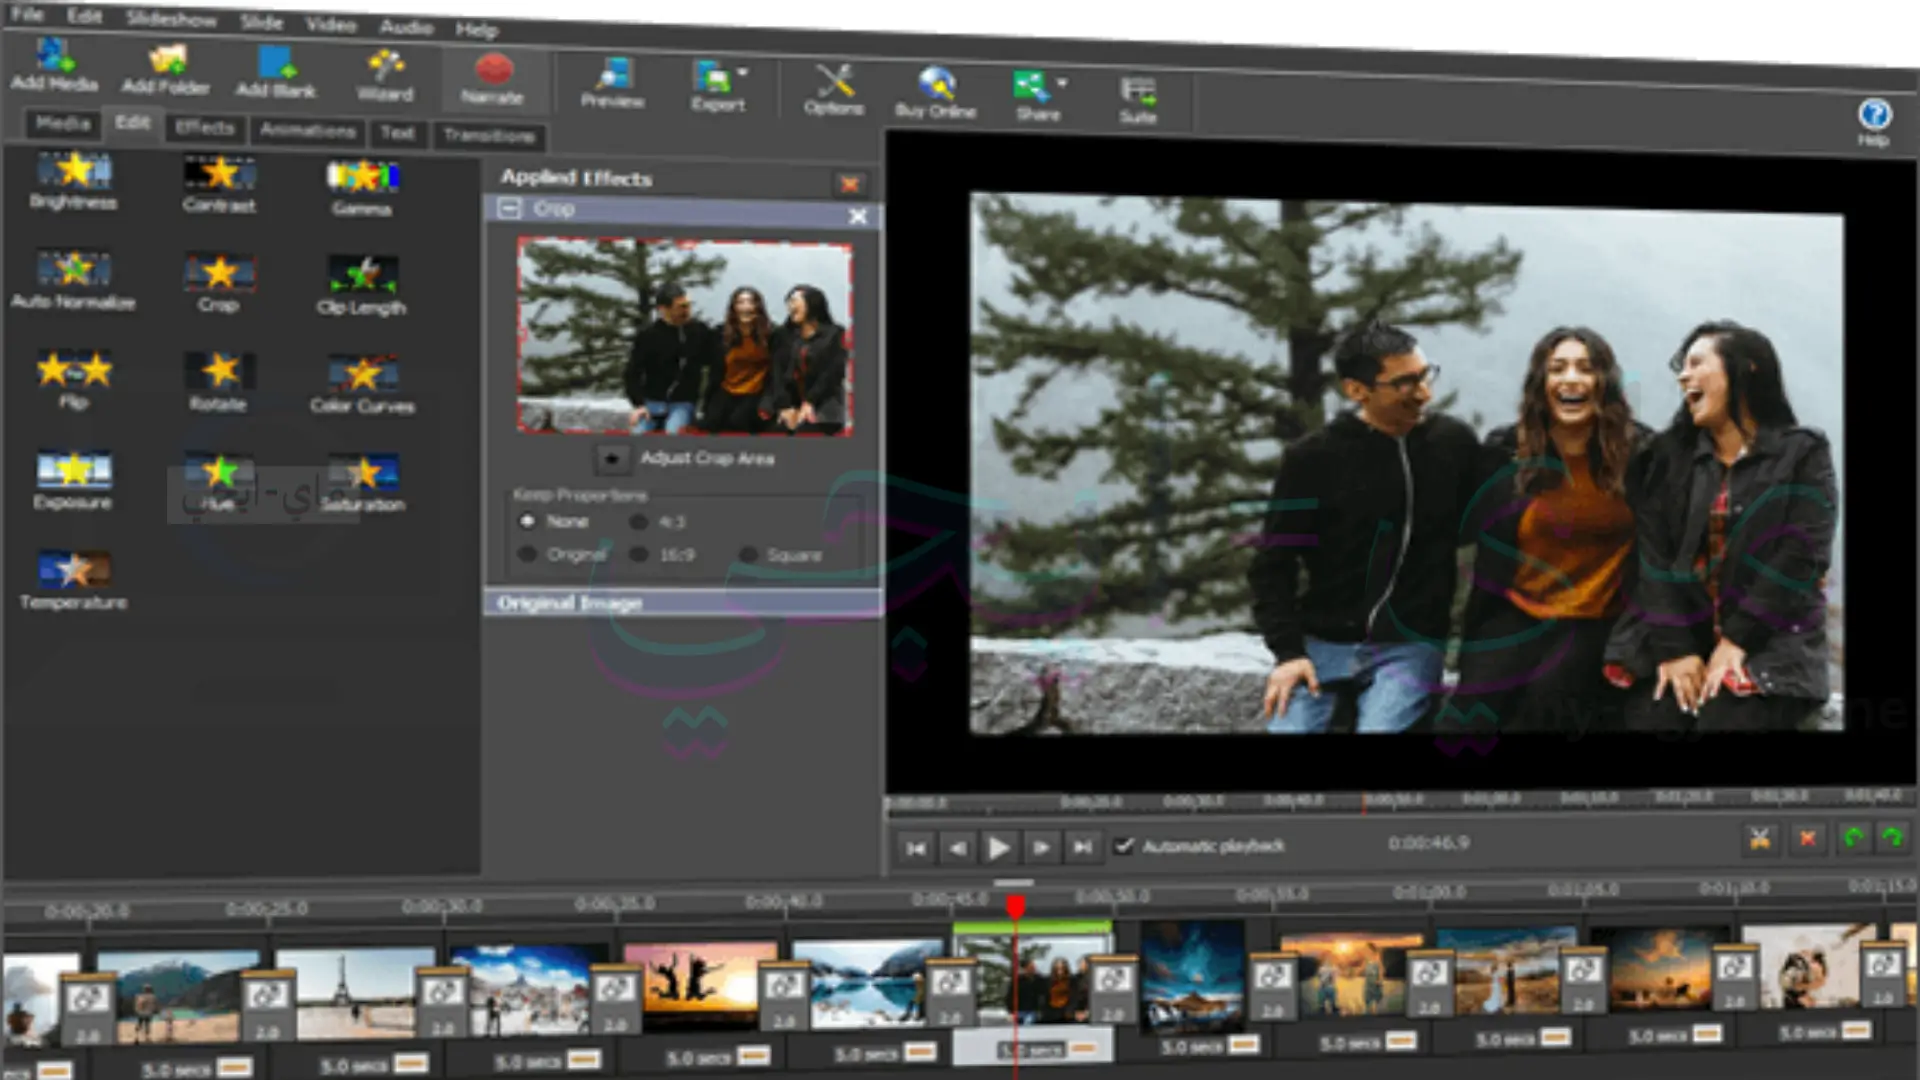This screenshot has height=1080, width=1920.
Task: Select the jumping silhouettes sunset slide
Action: (700, 984)
